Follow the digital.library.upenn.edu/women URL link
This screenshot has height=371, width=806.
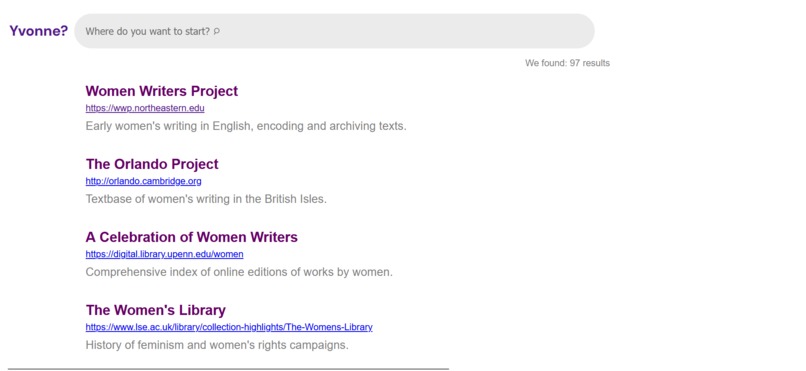click(164, 254)
